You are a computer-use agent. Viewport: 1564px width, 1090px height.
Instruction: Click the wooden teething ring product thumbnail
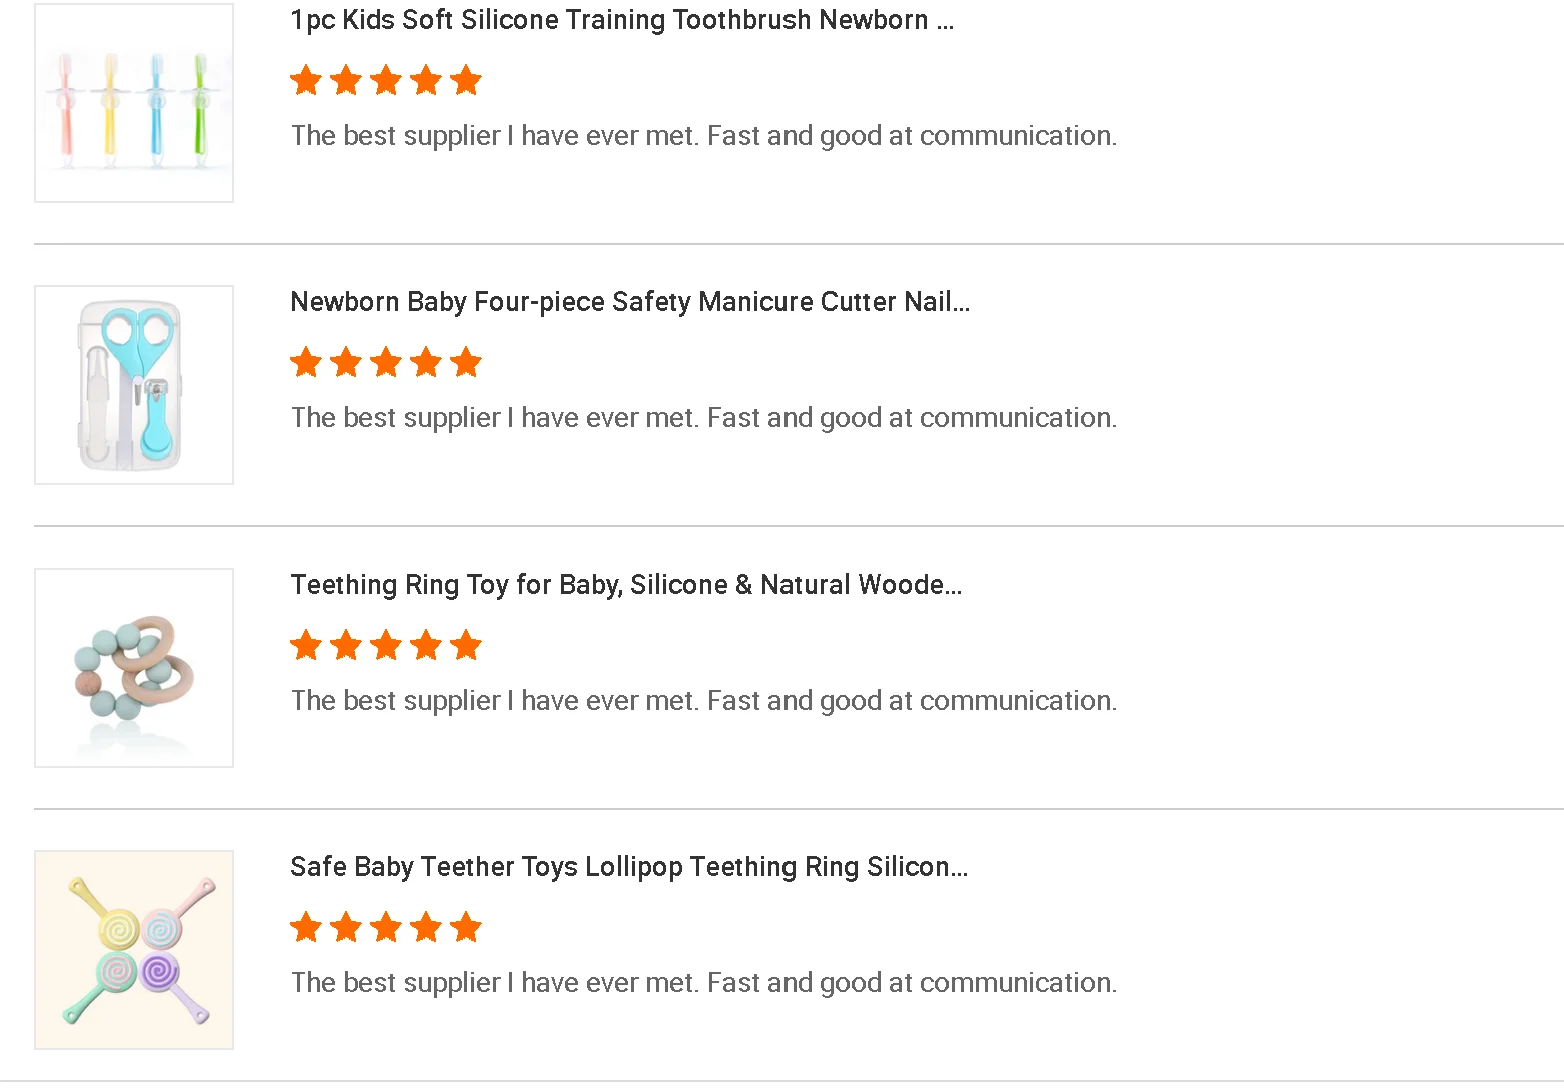click(x=134, y=668)
